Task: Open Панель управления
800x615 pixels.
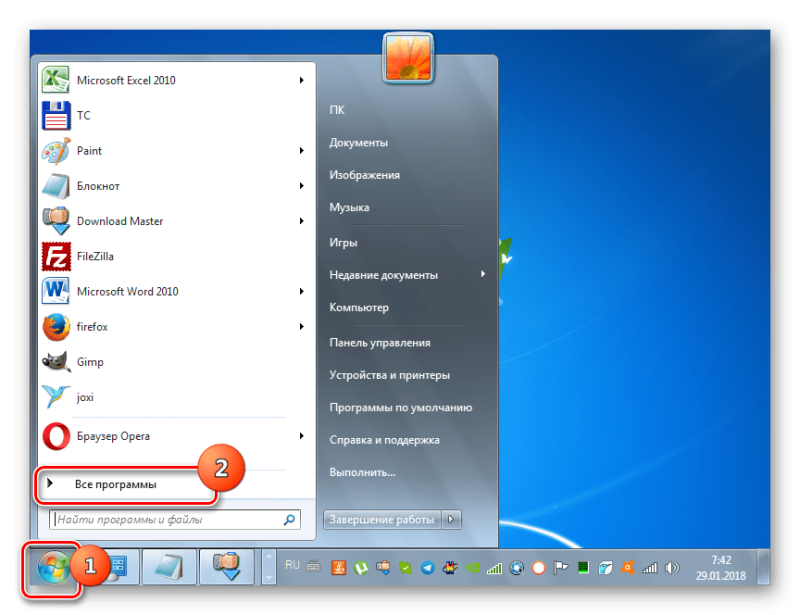Action: point(380,342)
